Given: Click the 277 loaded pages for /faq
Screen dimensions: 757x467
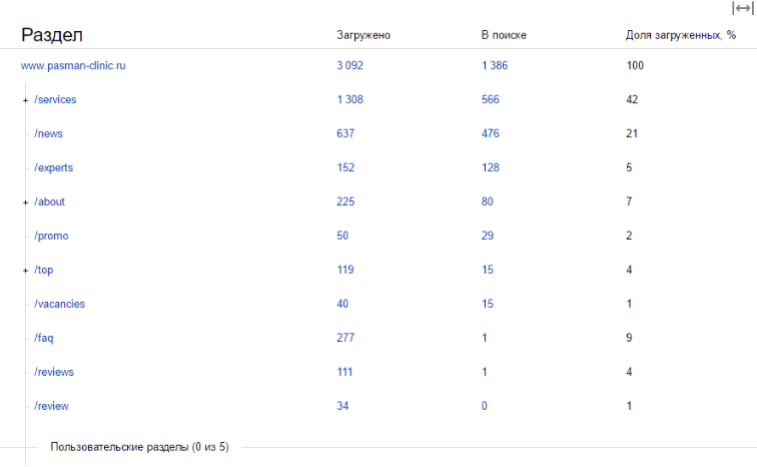Looking at the screenshot, I should click(345, 338).
